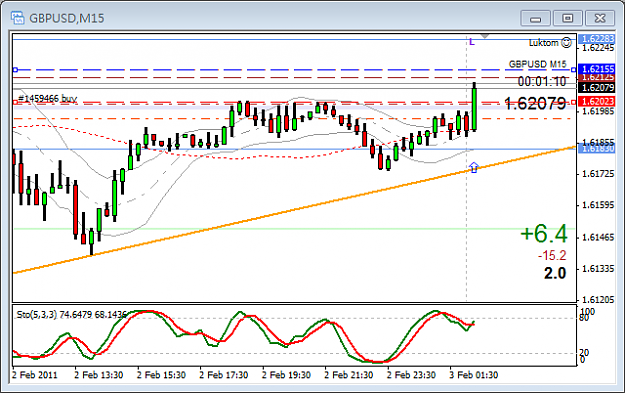Viewport: 625px width, 393px height.
Task: Select the #1459466 buy order label
Action: click(47, 98)
